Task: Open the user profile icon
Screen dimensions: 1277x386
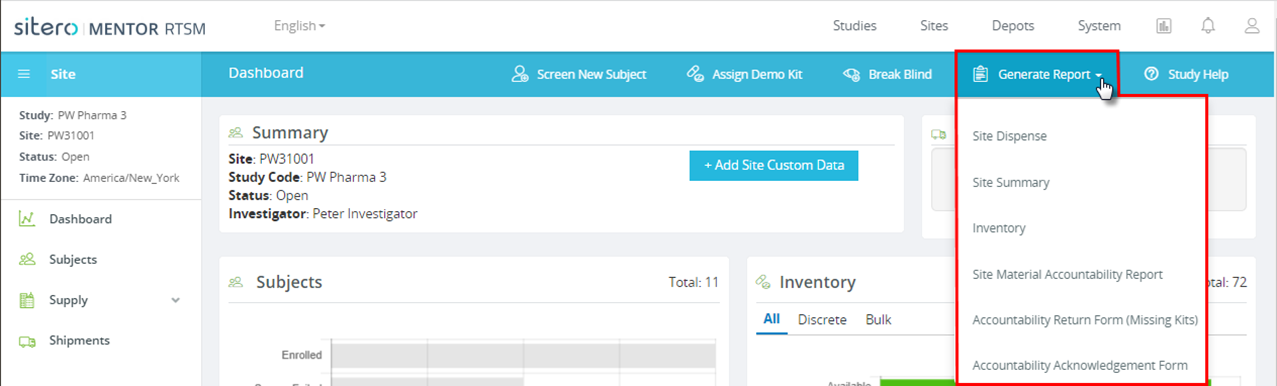Action: point(1252,26)
